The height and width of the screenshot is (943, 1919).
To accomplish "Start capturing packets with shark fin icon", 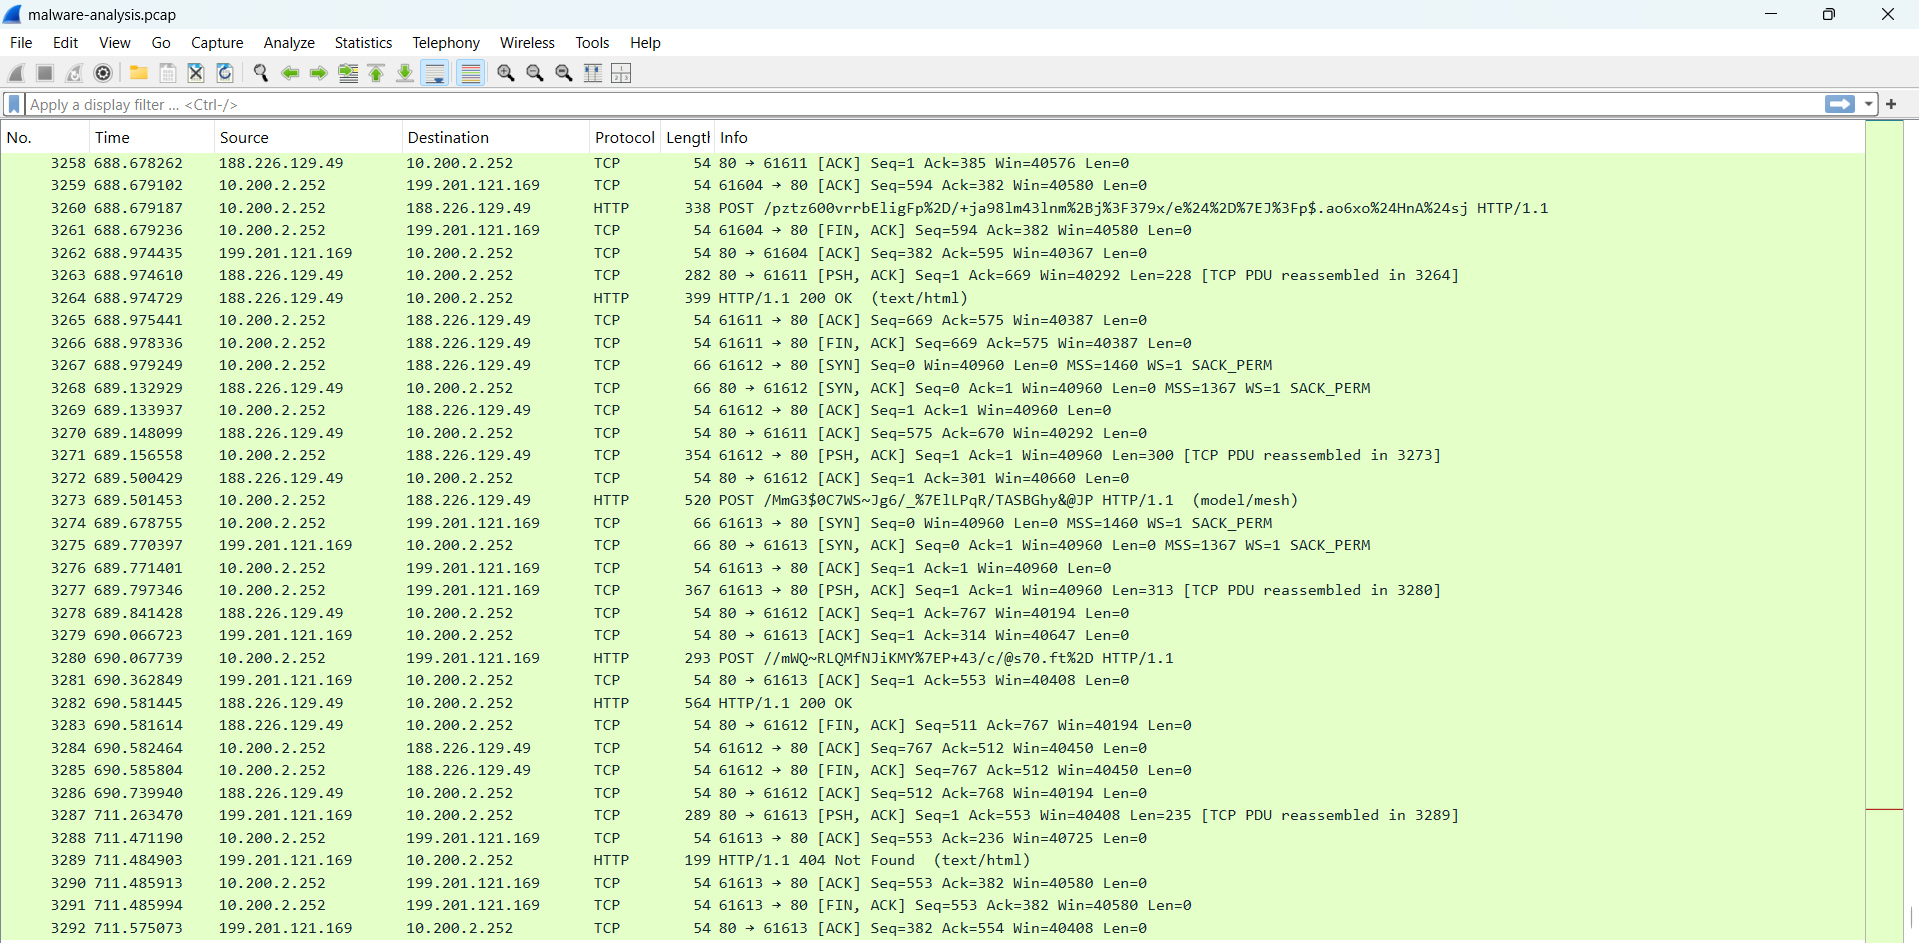I will pyautogui.click(x=16, y=73).
